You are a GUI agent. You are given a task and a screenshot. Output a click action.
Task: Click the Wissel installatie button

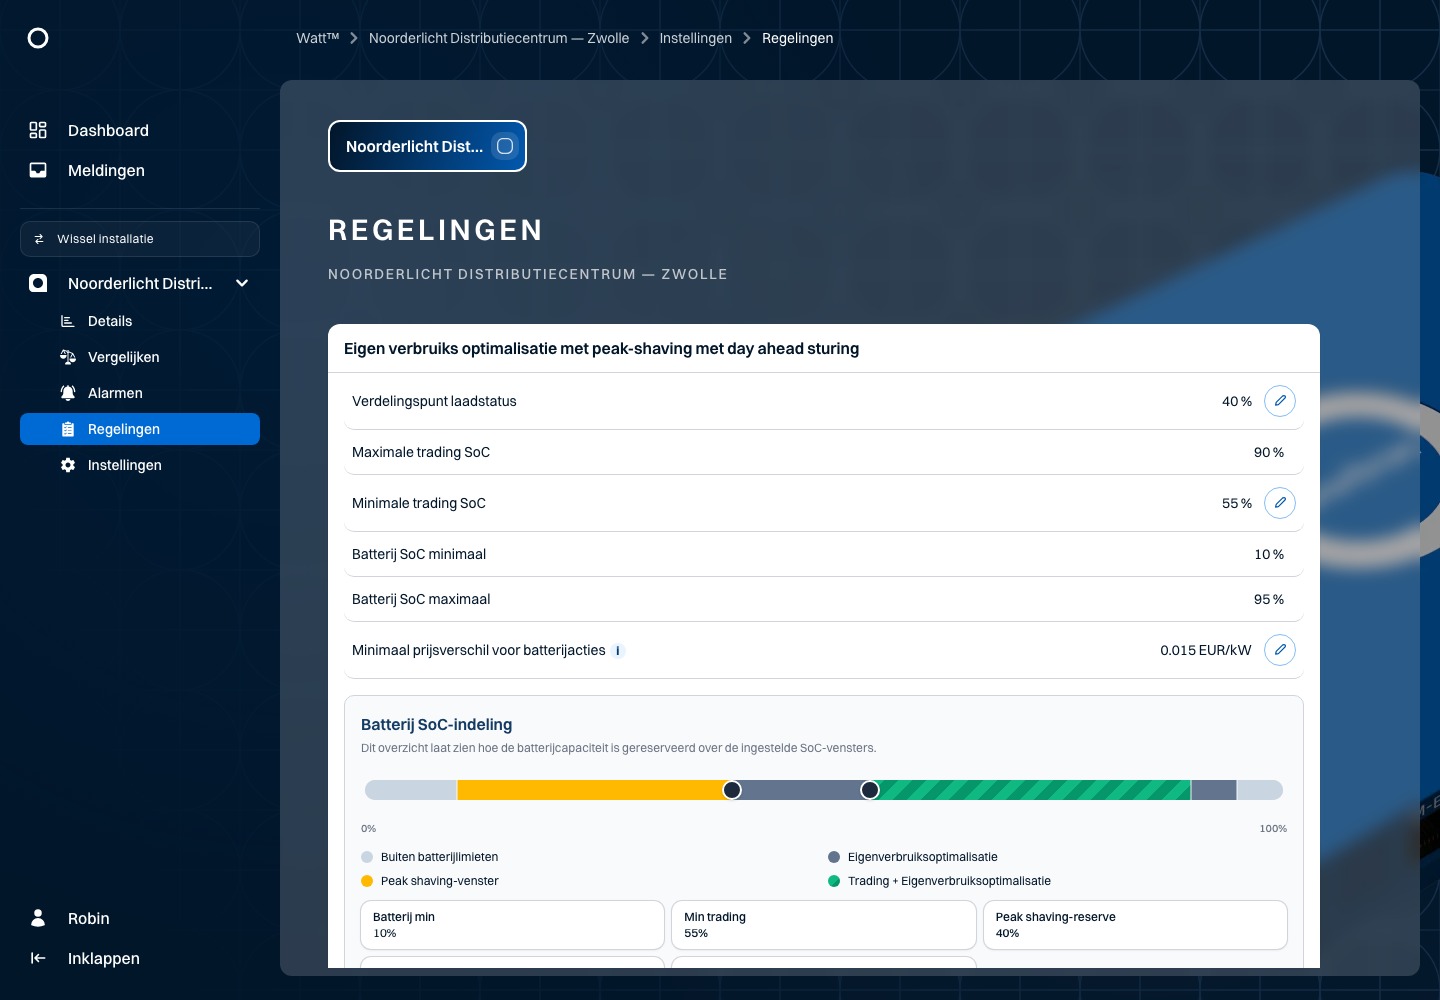(140, 239)
